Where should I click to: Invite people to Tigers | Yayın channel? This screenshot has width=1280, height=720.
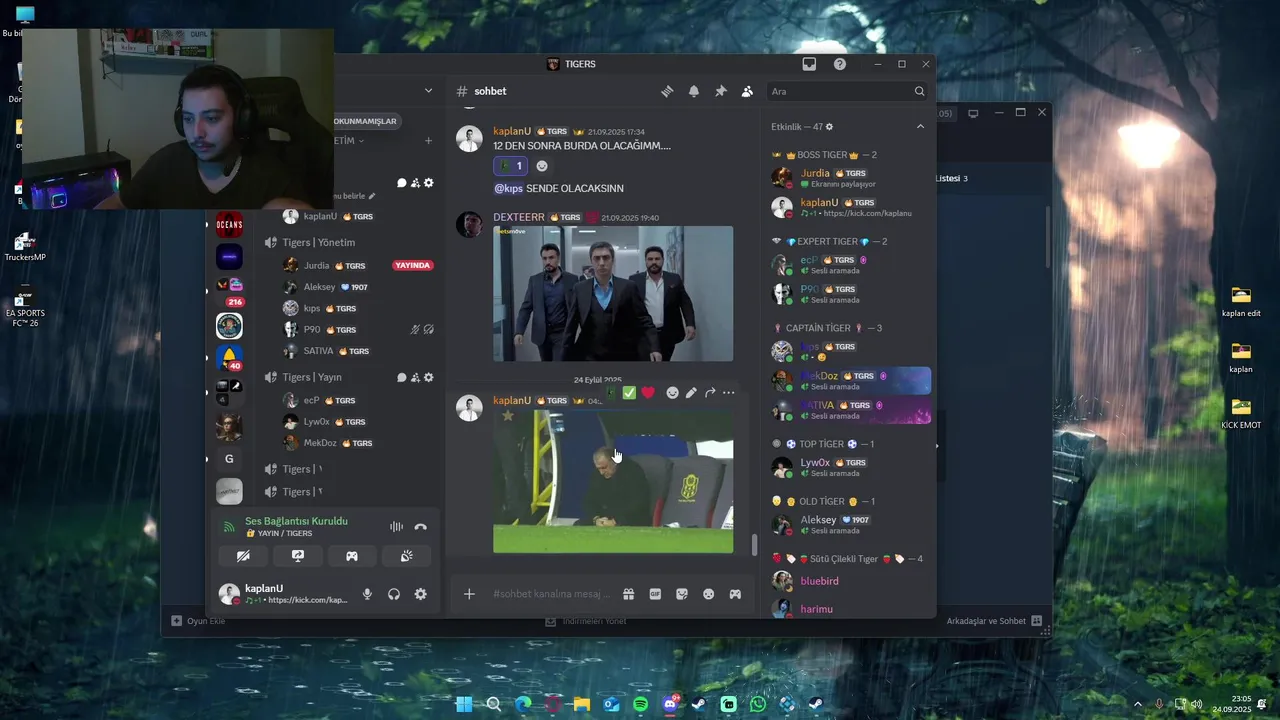pos(415,378)
